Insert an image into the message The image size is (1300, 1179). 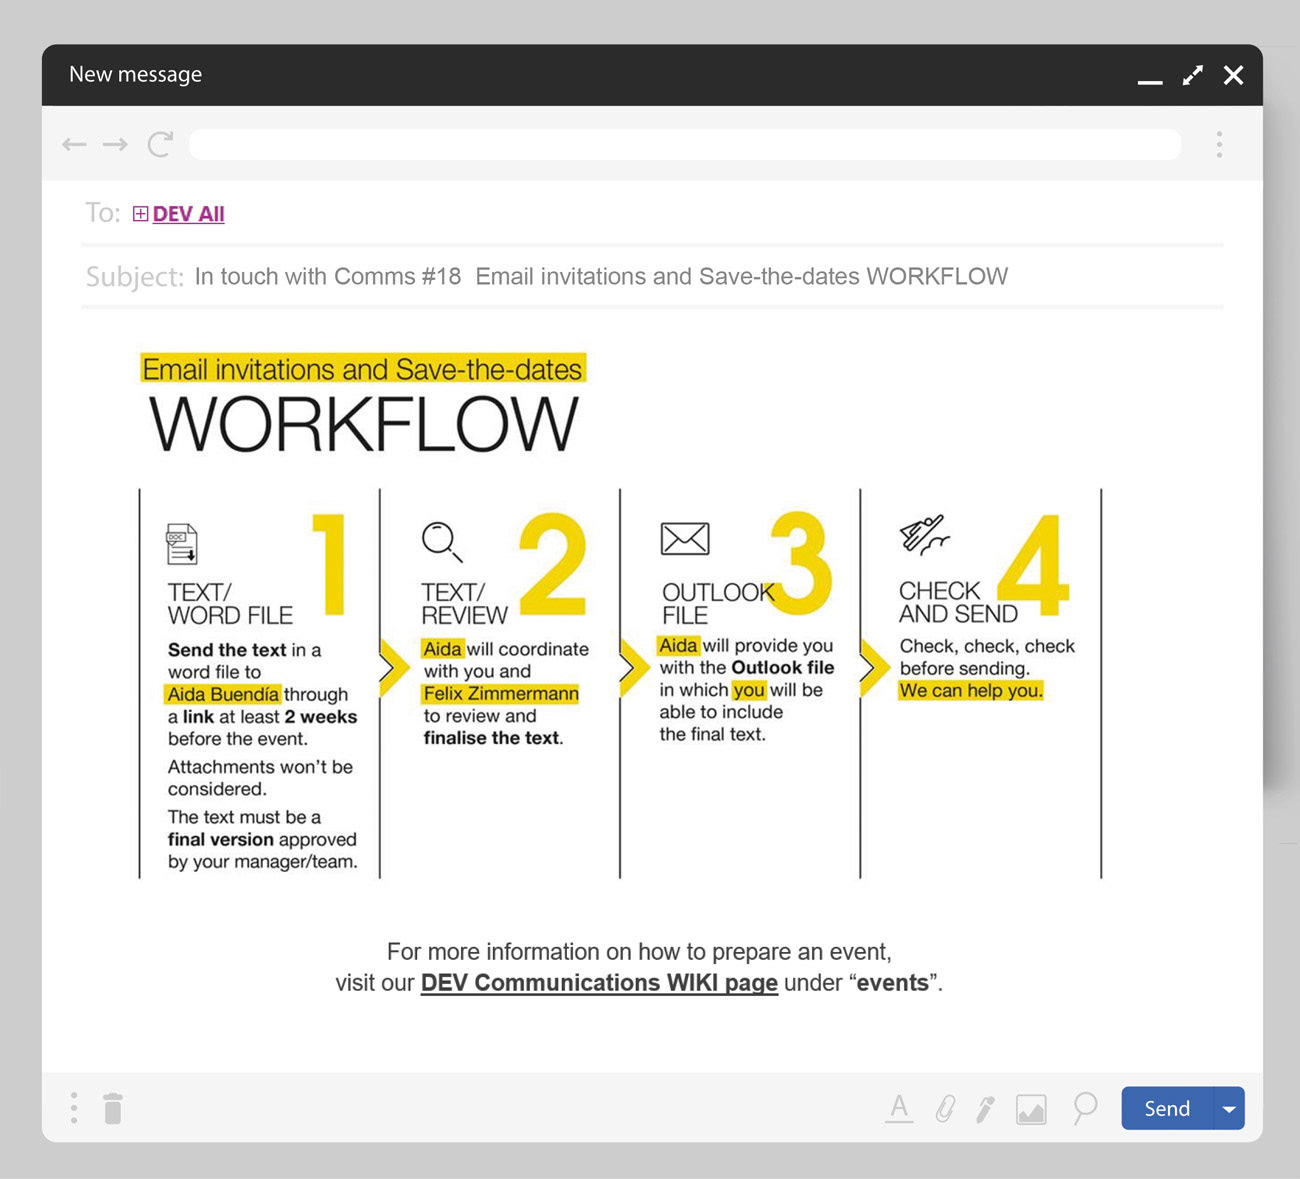pos(1031,1108)
